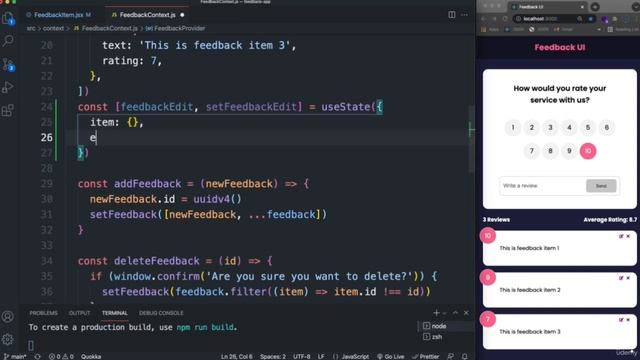Open the editor More Actions menu

point(464,15)
